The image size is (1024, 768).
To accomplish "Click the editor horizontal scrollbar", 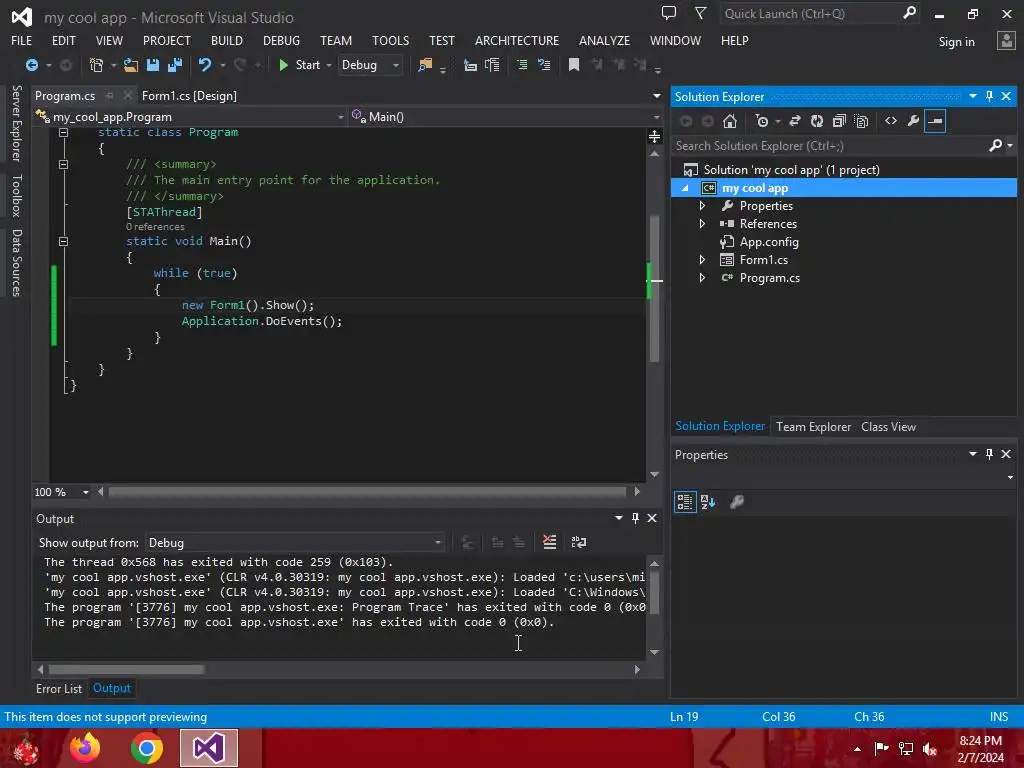I will pos(368,492).
